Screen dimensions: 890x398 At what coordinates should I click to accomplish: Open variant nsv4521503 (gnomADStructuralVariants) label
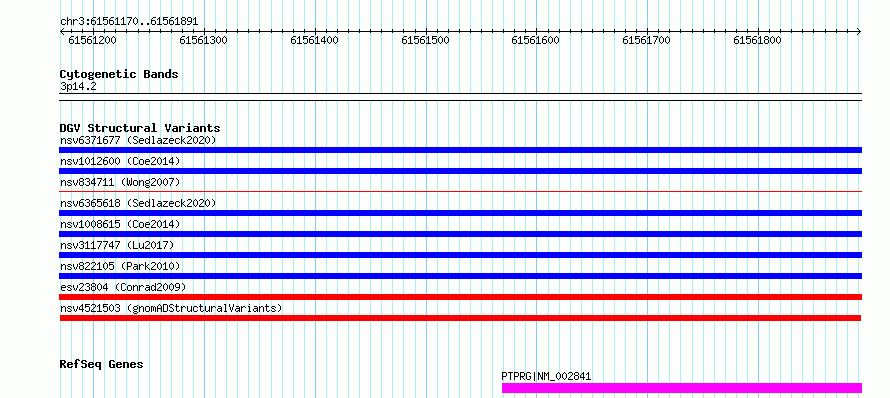[171, 308]
